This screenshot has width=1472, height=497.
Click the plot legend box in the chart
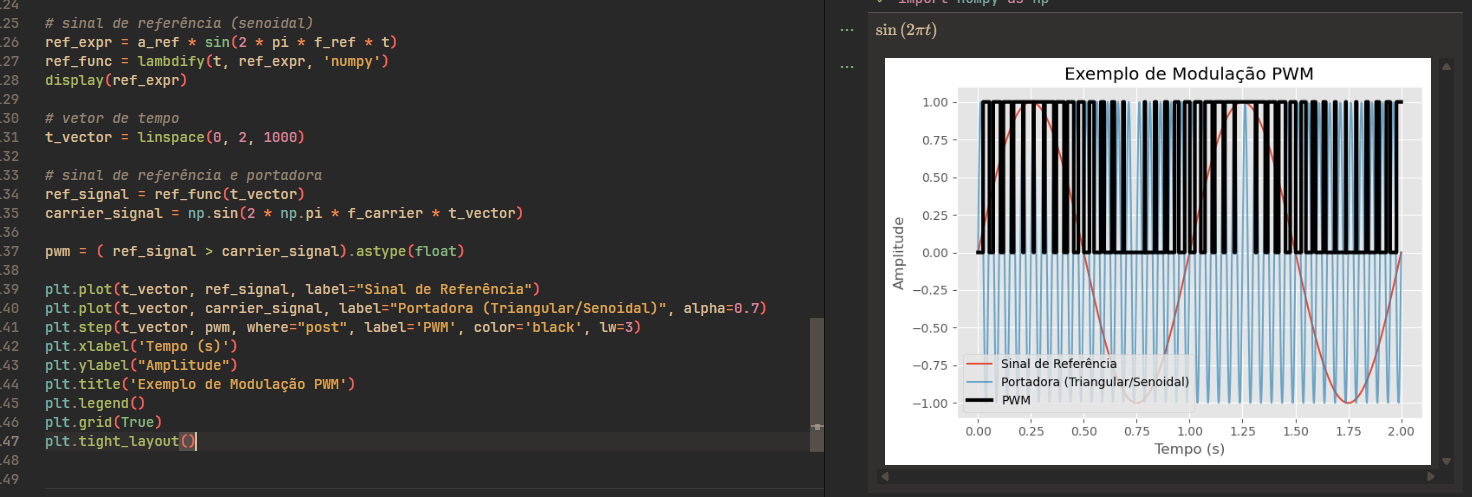pos(1078,382)
